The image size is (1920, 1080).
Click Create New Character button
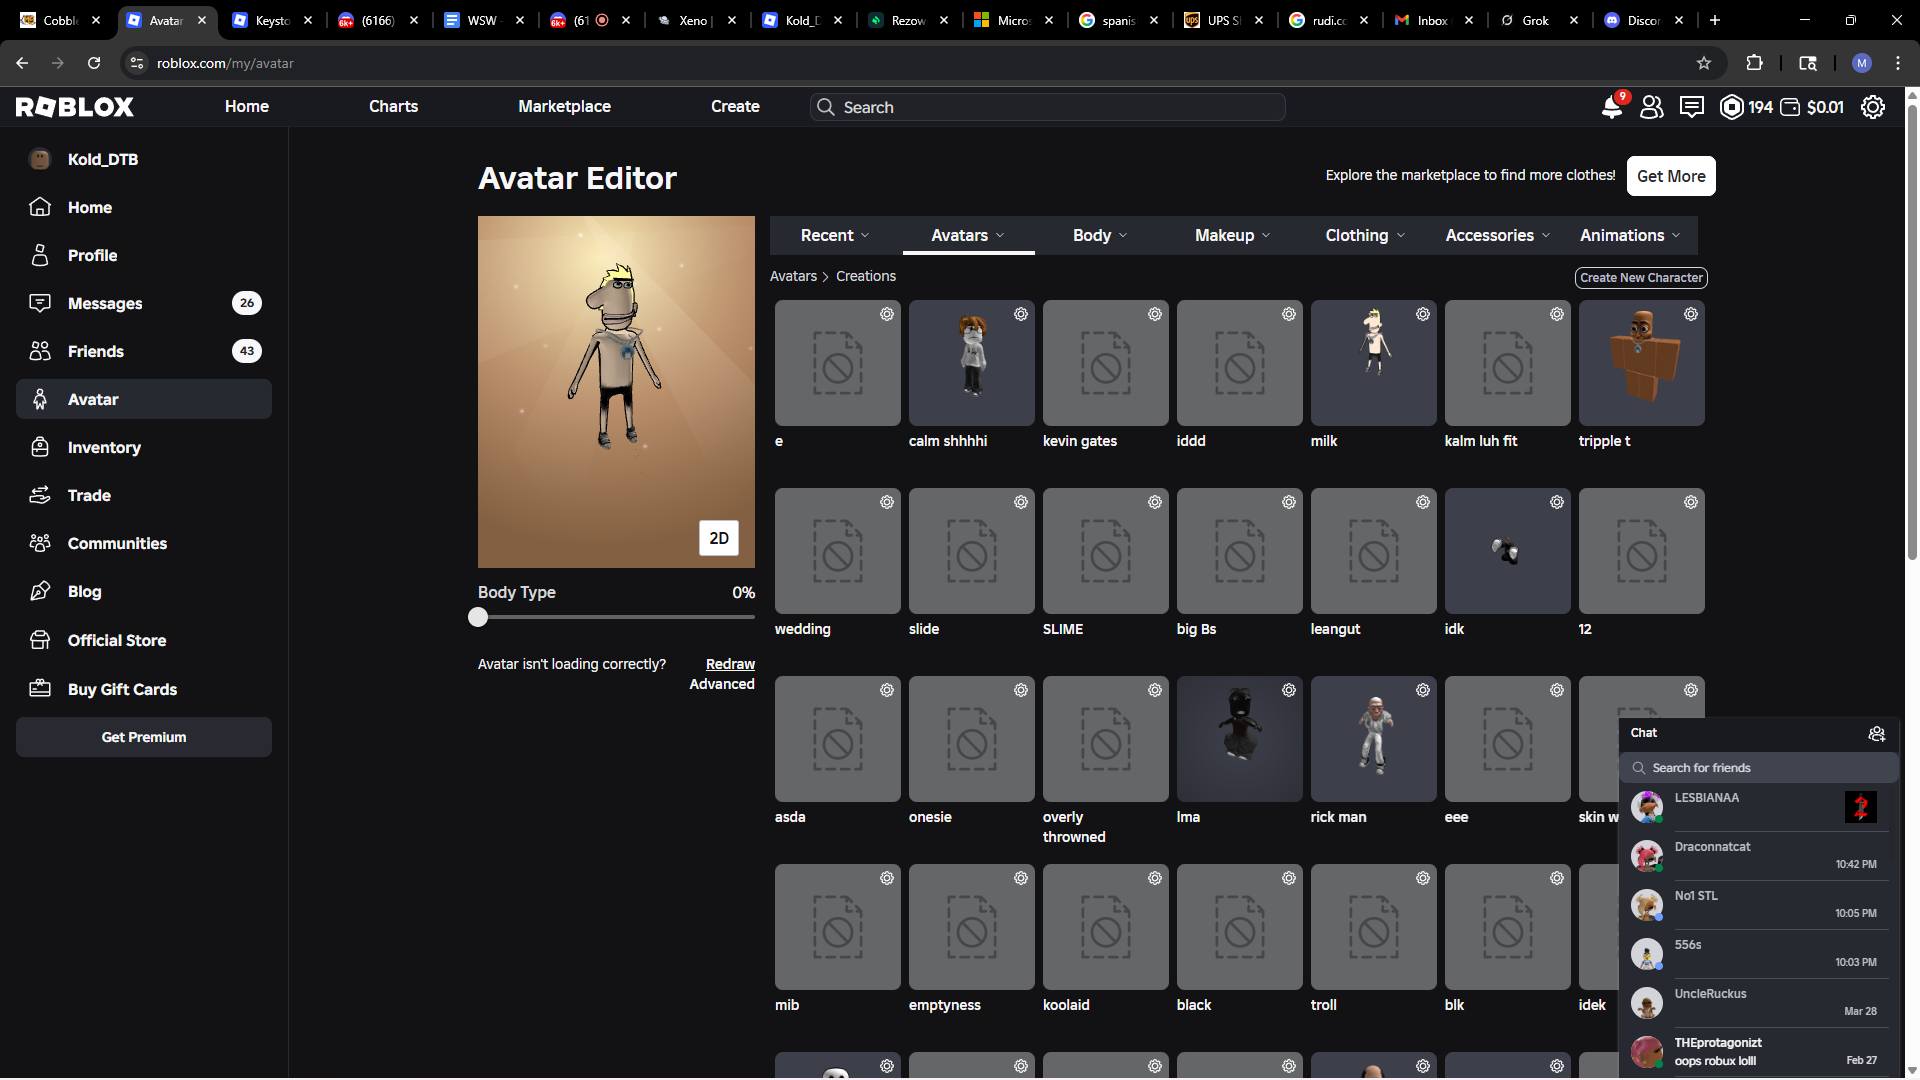point(1641,278)
